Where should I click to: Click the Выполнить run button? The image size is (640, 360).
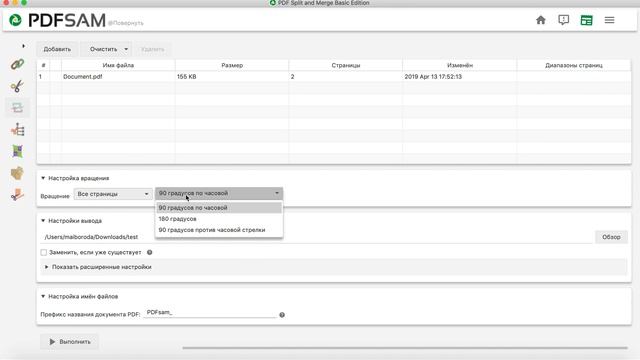[x=69, y=342]
